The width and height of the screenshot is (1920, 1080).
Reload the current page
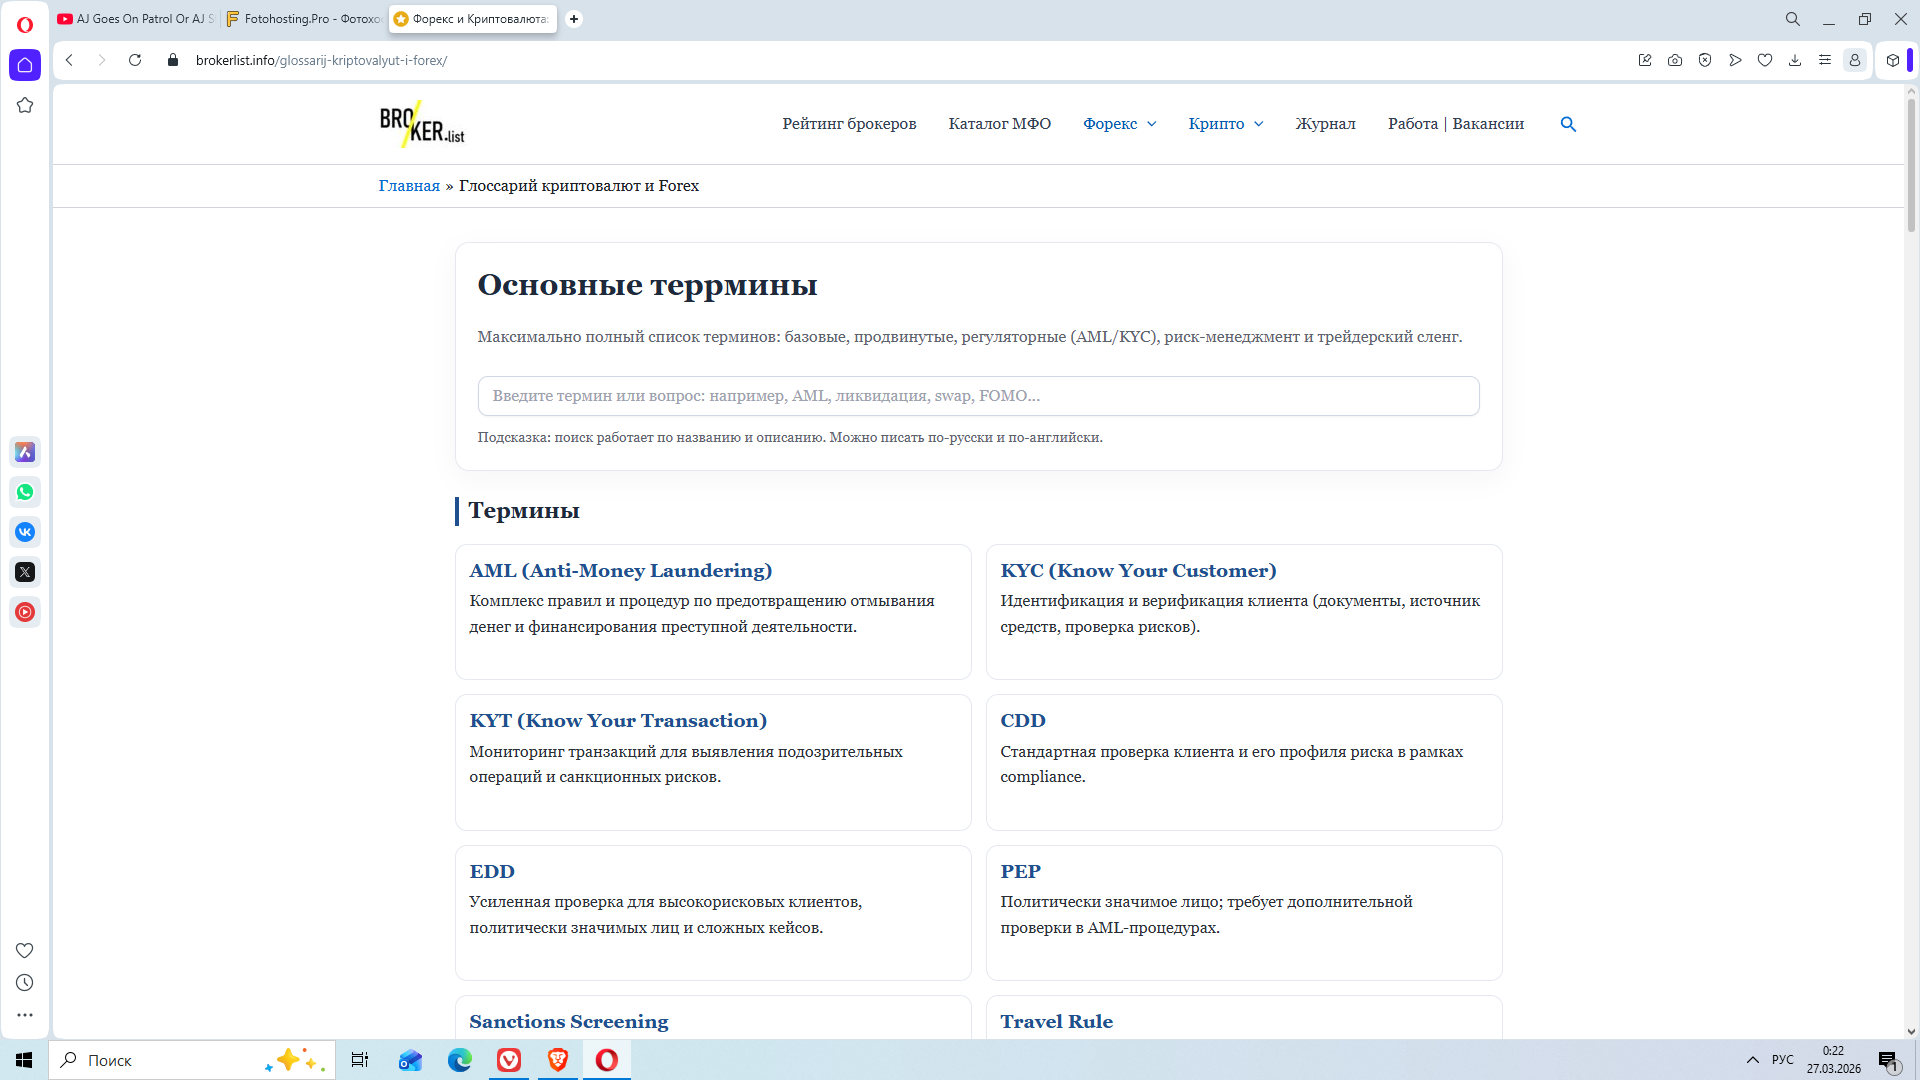coord(135,60)
